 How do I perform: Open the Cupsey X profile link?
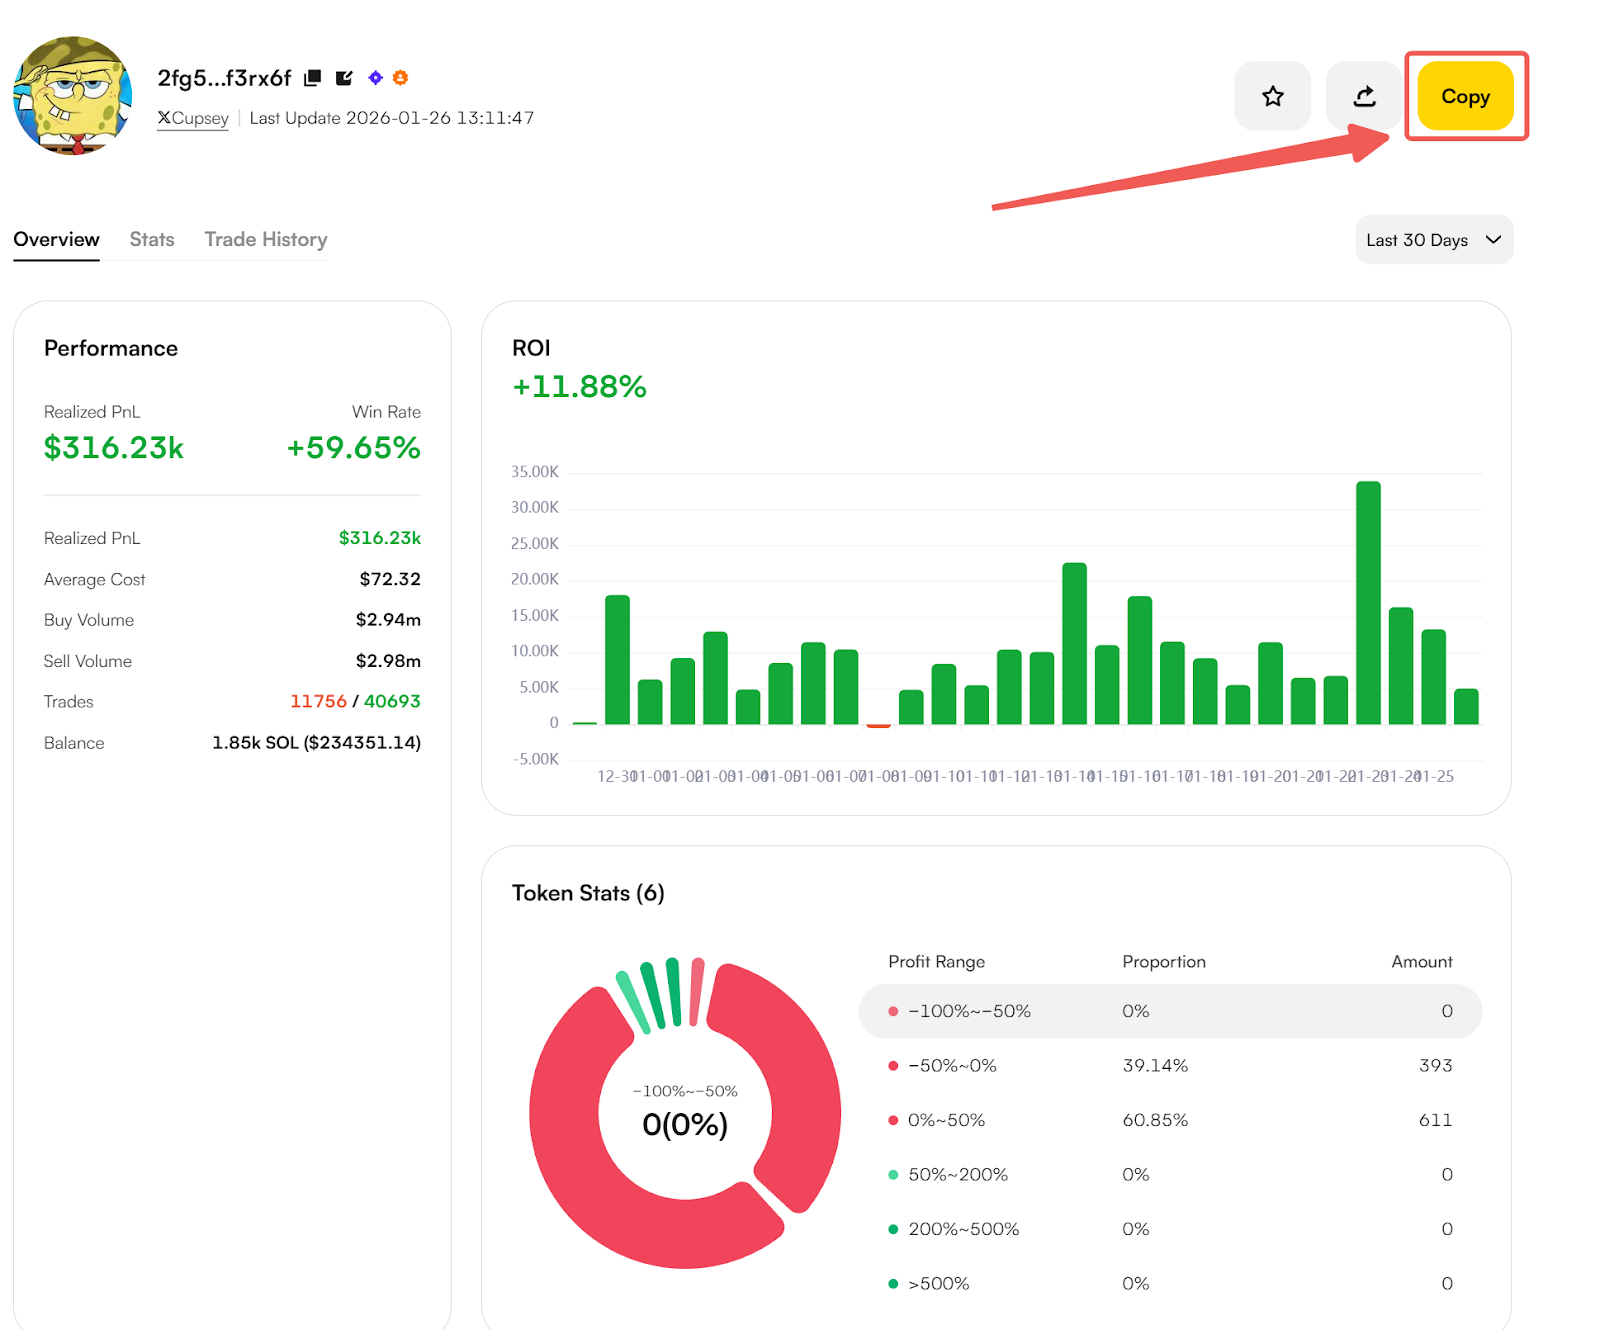pyautogui.click(x=193, y=118)
